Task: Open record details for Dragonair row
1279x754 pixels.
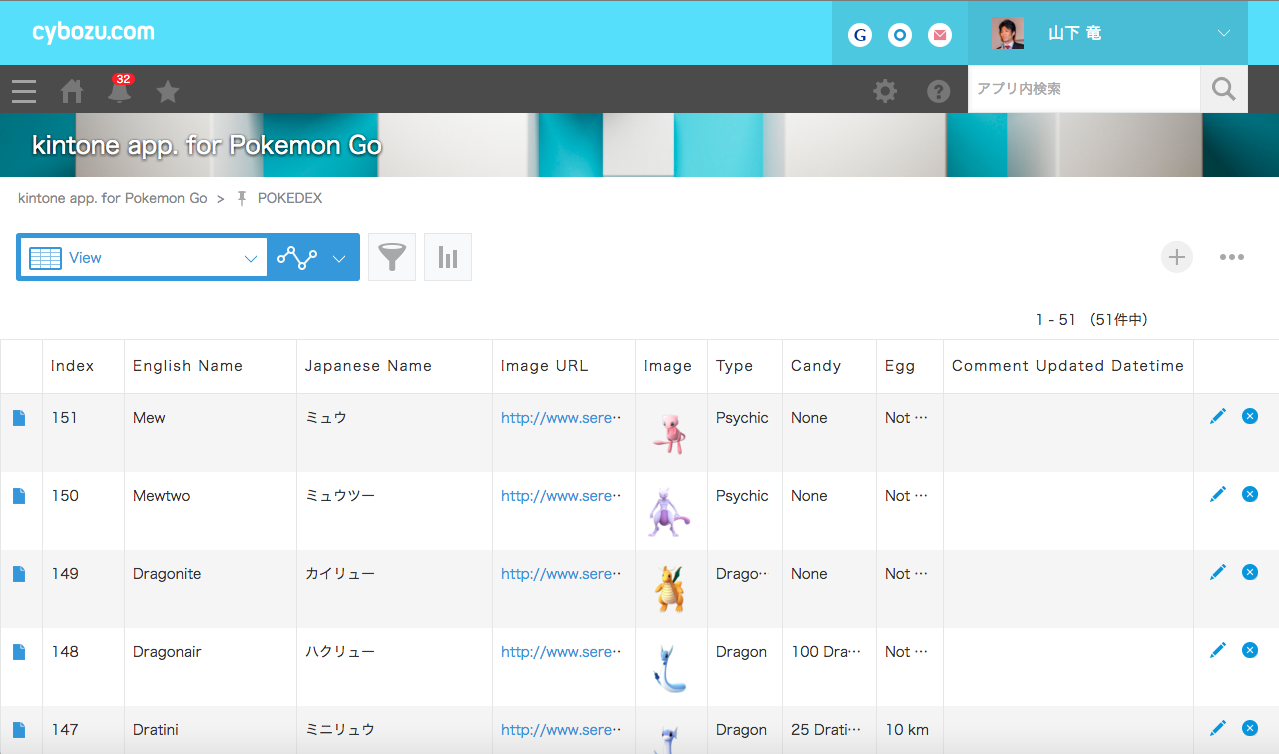Action: (x=19, y=652)
